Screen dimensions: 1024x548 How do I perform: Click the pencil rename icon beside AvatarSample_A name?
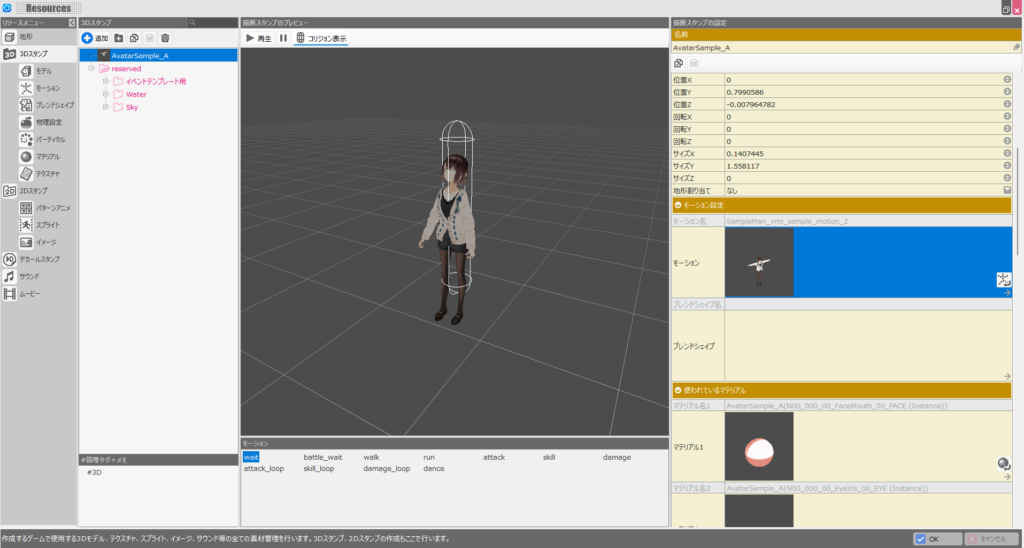(x=1016, y=47)
